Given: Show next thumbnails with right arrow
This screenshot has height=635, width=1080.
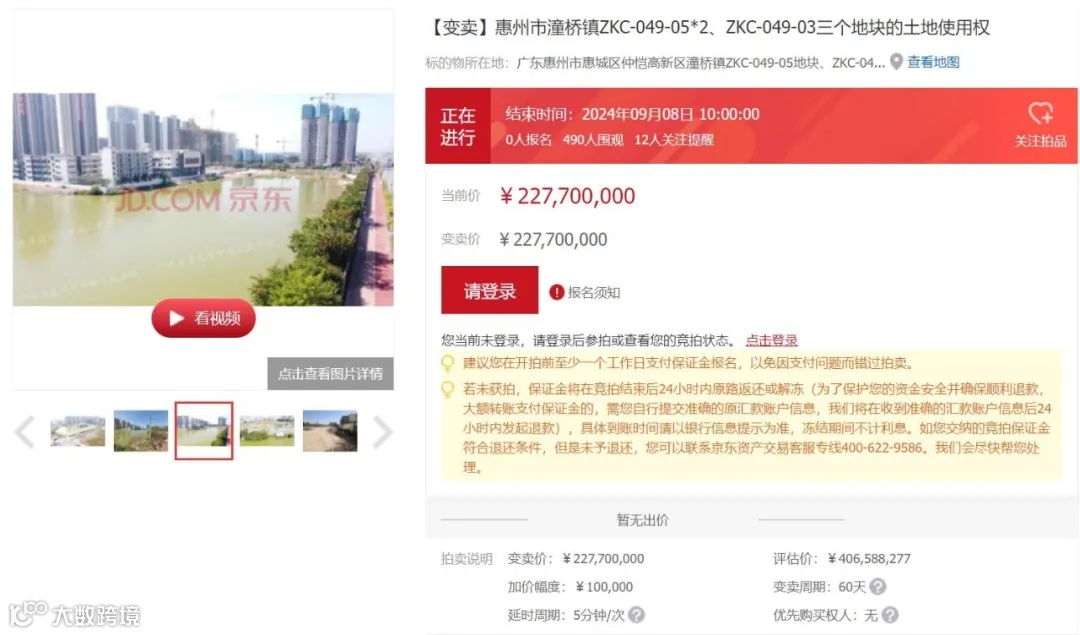Looking at the screenshot, I should [382, 432].
